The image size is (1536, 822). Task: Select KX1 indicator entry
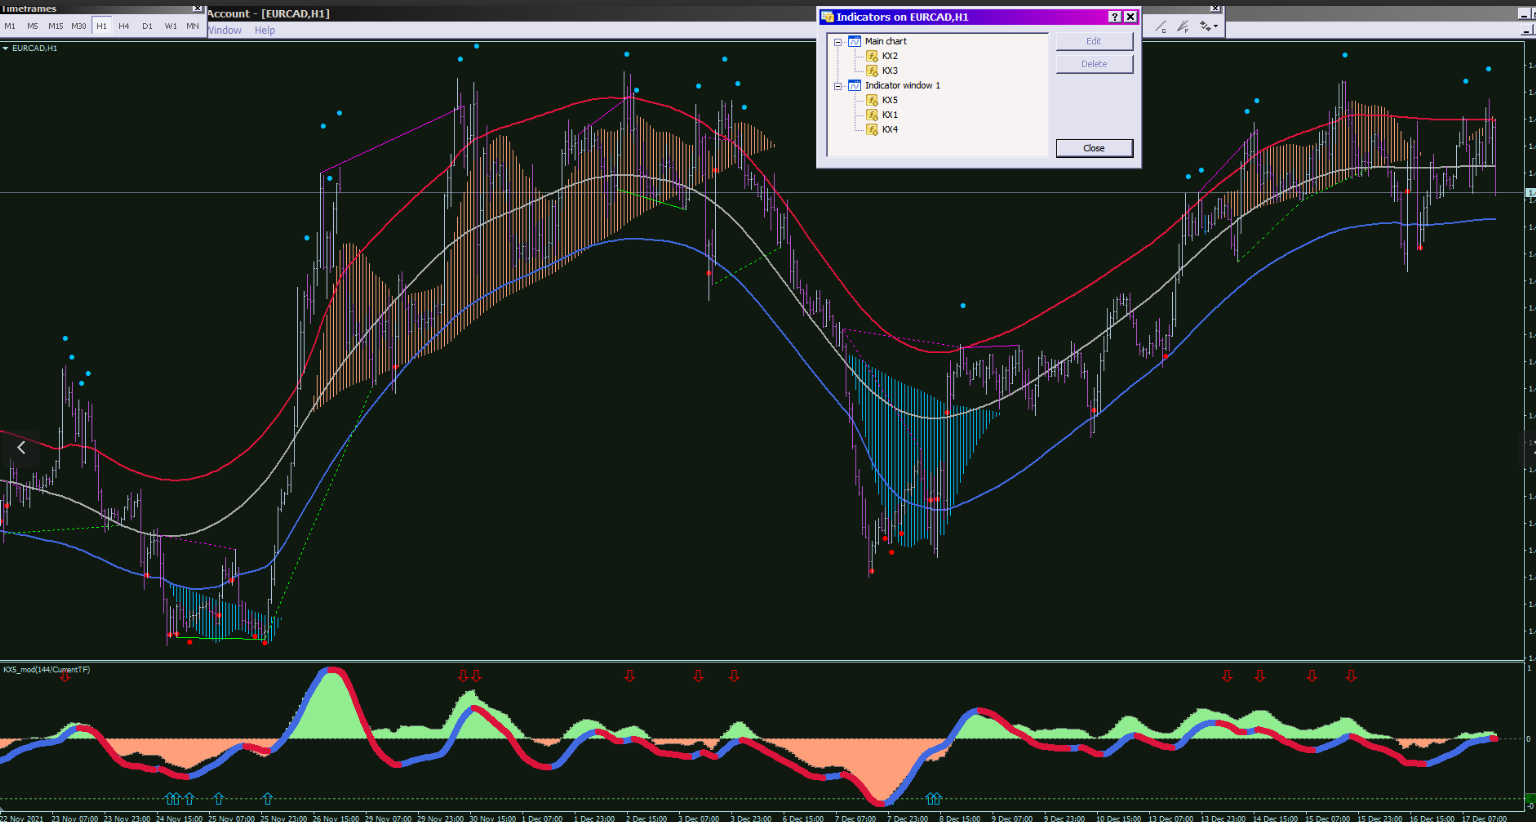point(889,115)
